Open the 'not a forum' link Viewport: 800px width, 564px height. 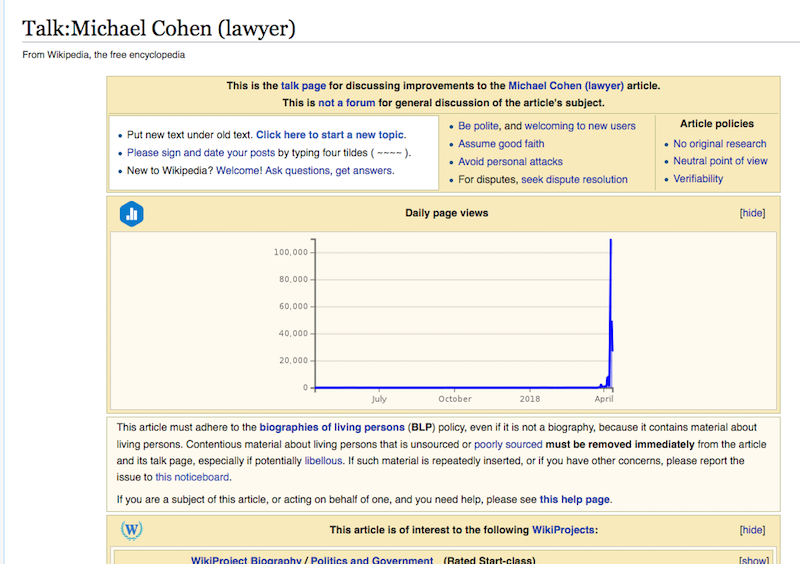tap(346, 103)
